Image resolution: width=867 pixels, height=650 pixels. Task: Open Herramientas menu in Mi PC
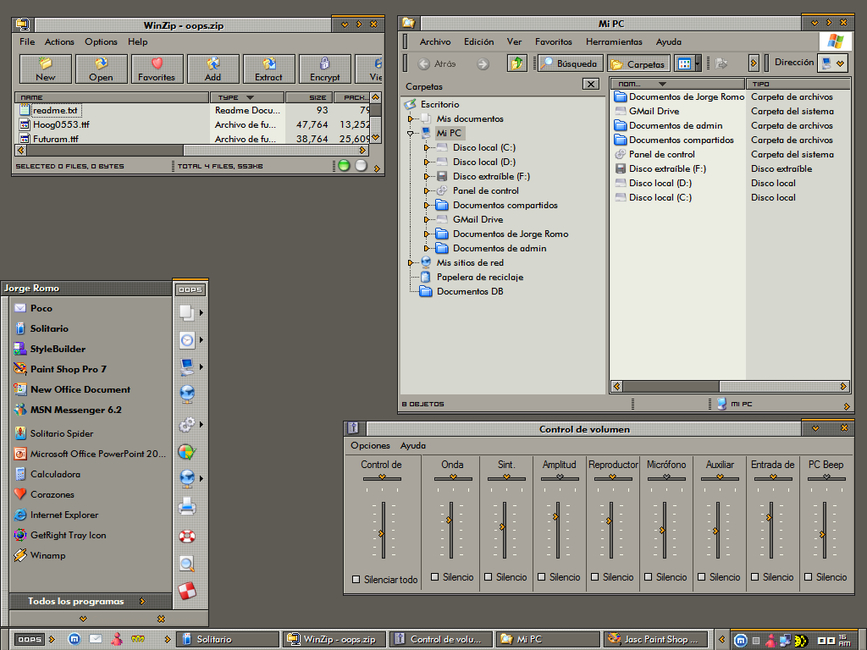[x=614, y=42]
